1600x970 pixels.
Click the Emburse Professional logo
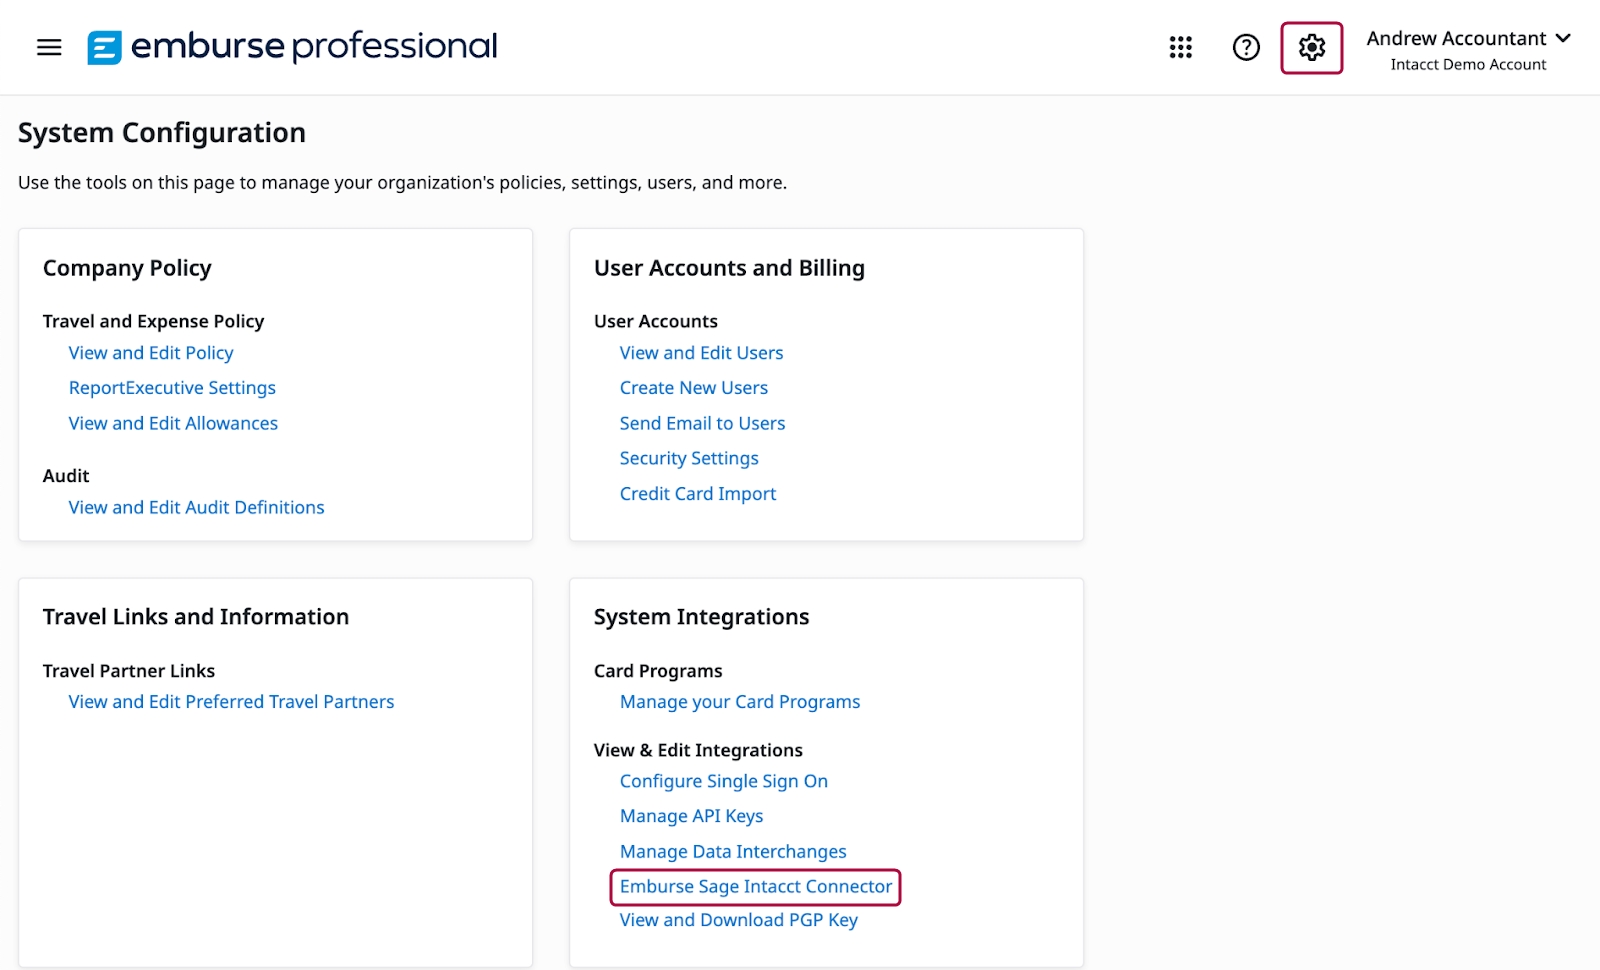[x=292, y=47]
